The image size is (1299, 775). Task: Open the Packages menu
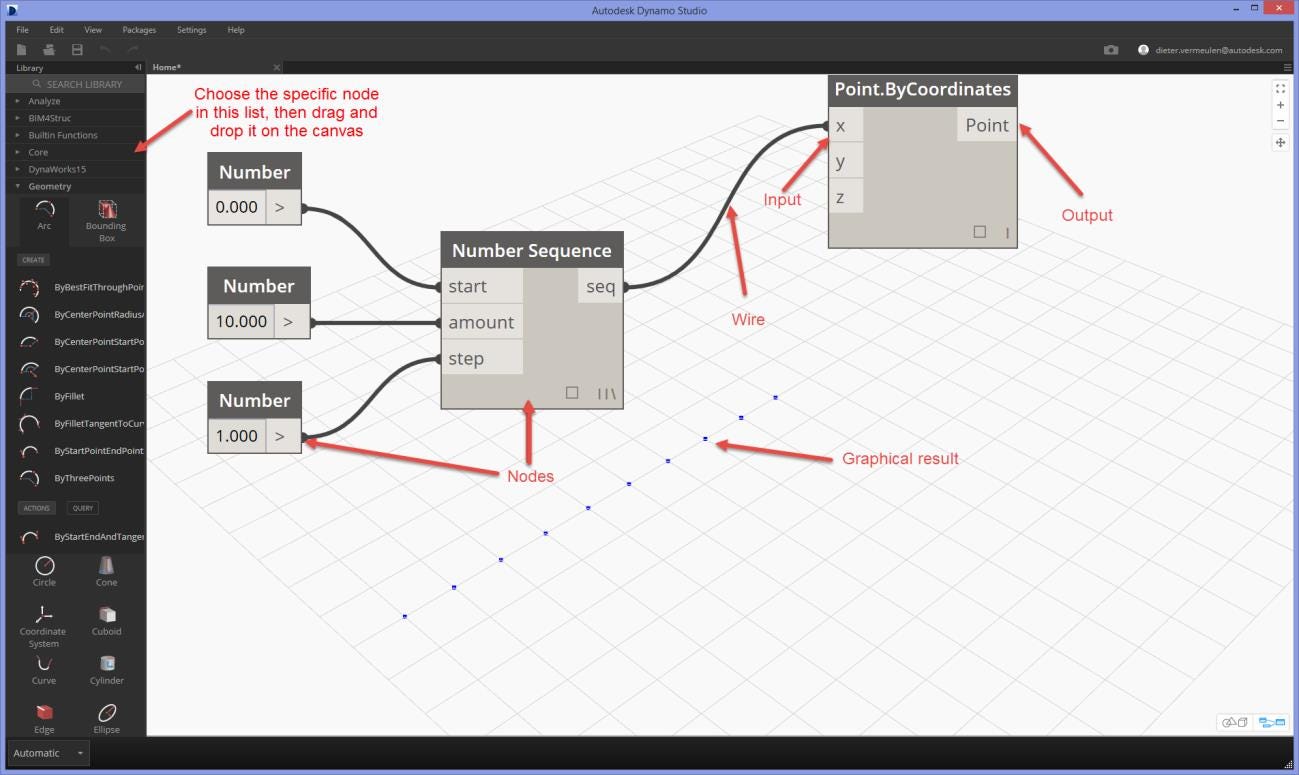[x=139, y=30]
